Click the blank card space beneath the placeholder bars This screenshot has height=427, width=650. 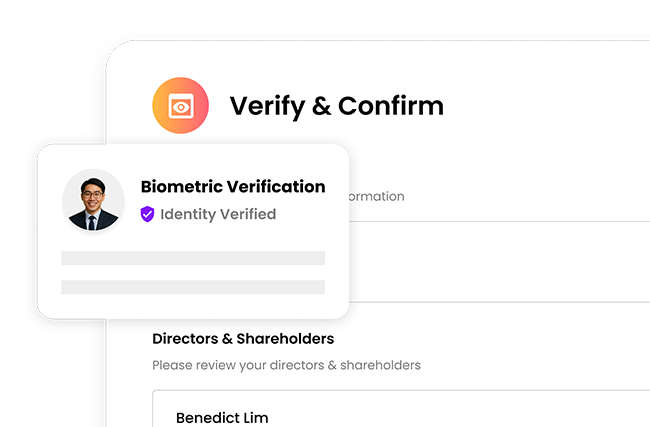(x=193, y=306)
